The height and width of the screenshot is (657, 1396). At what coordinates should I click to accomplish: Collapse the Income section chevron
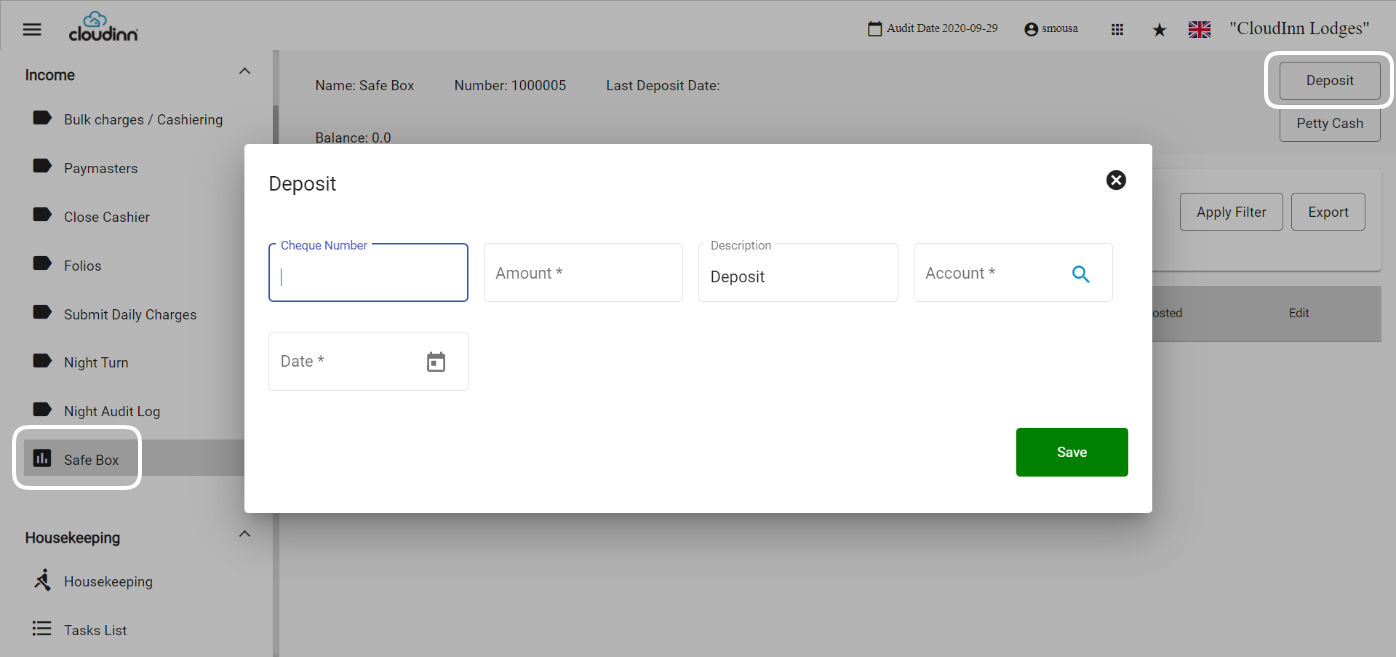click(244, 72)
